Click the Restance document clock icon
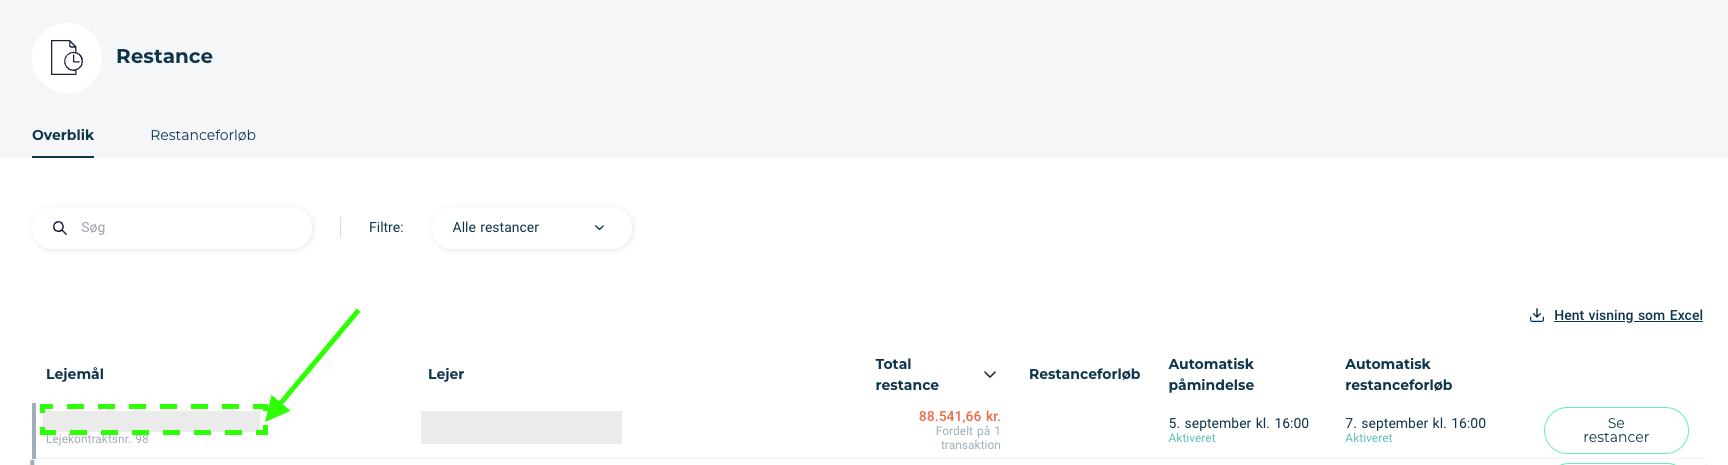Viewport: 1728px width, 465px height. click(67, 58)
